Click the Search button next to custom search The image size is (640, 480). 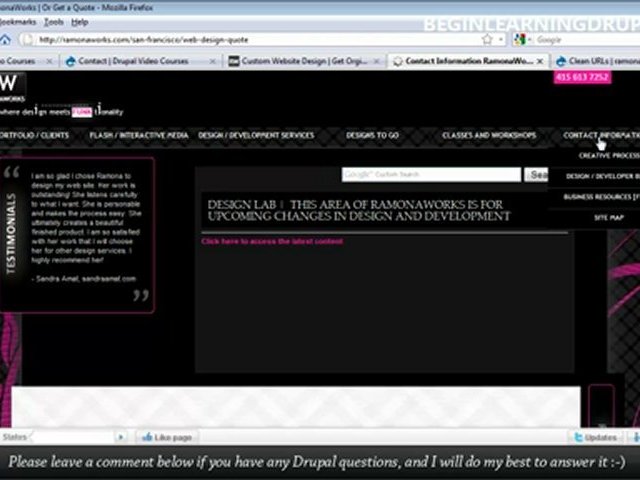tap(536, 175)
